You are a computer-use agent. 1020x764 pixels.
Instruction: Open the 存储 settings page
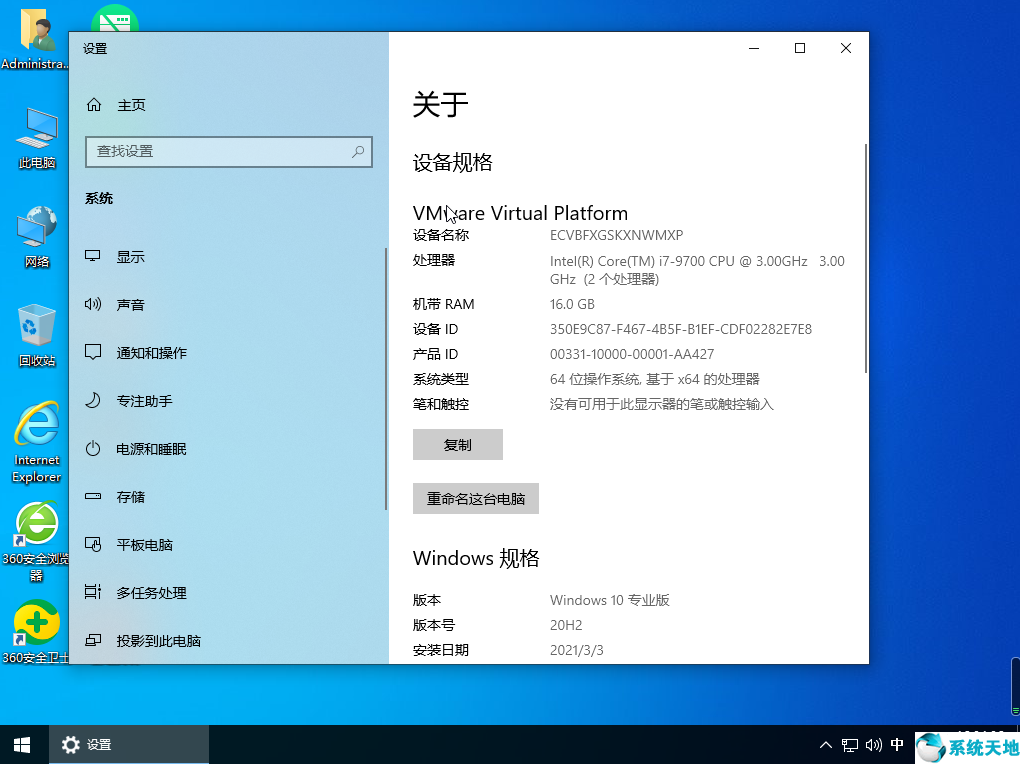(228, 497)
